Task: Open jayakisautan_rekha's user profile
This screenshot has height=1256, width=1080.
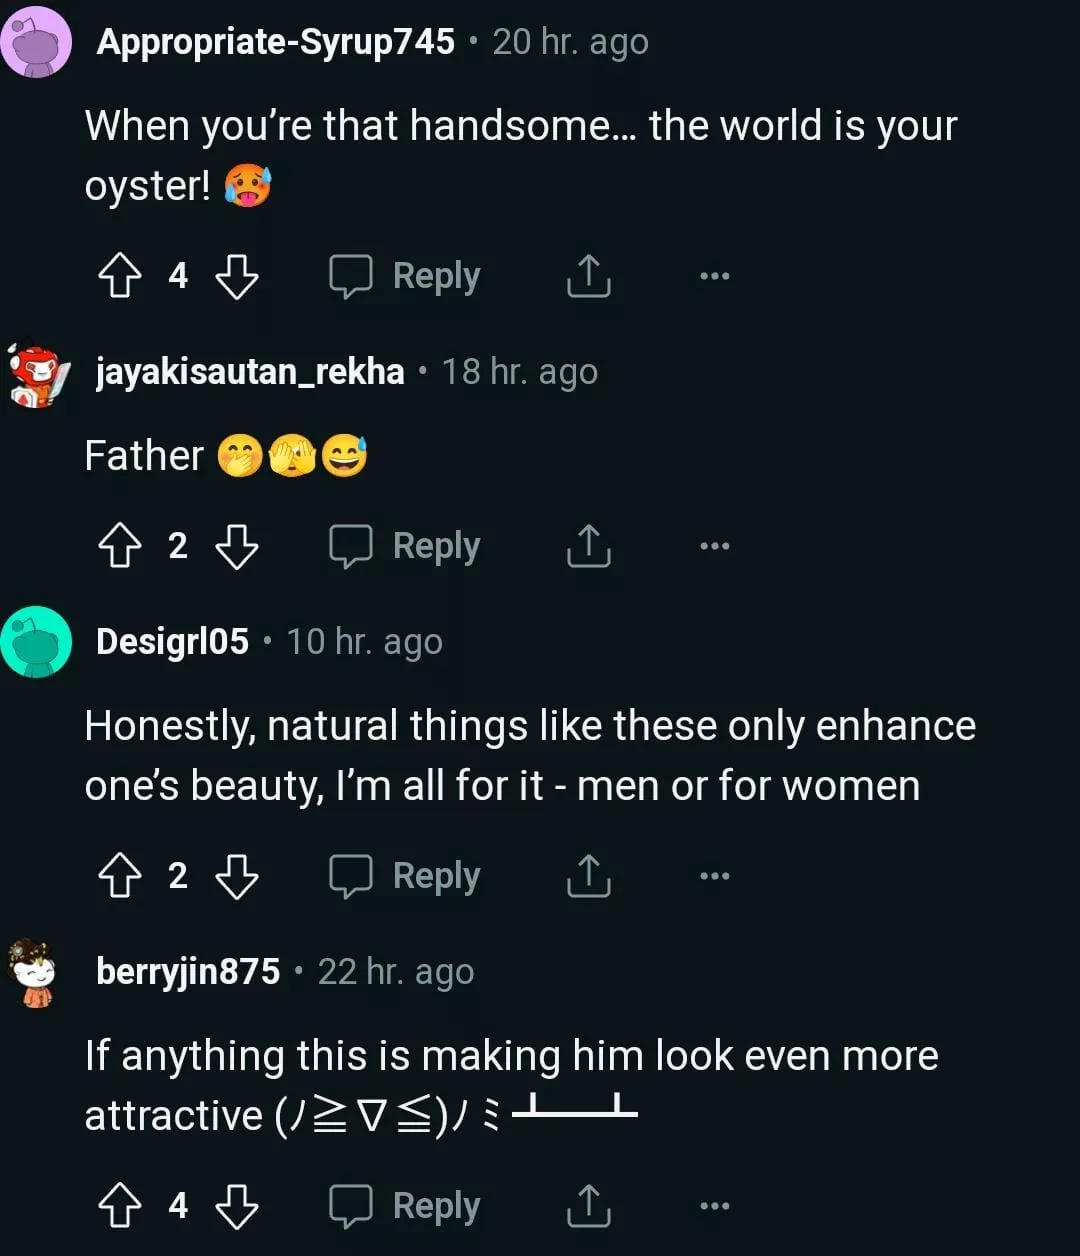Action: pos(250,372)
